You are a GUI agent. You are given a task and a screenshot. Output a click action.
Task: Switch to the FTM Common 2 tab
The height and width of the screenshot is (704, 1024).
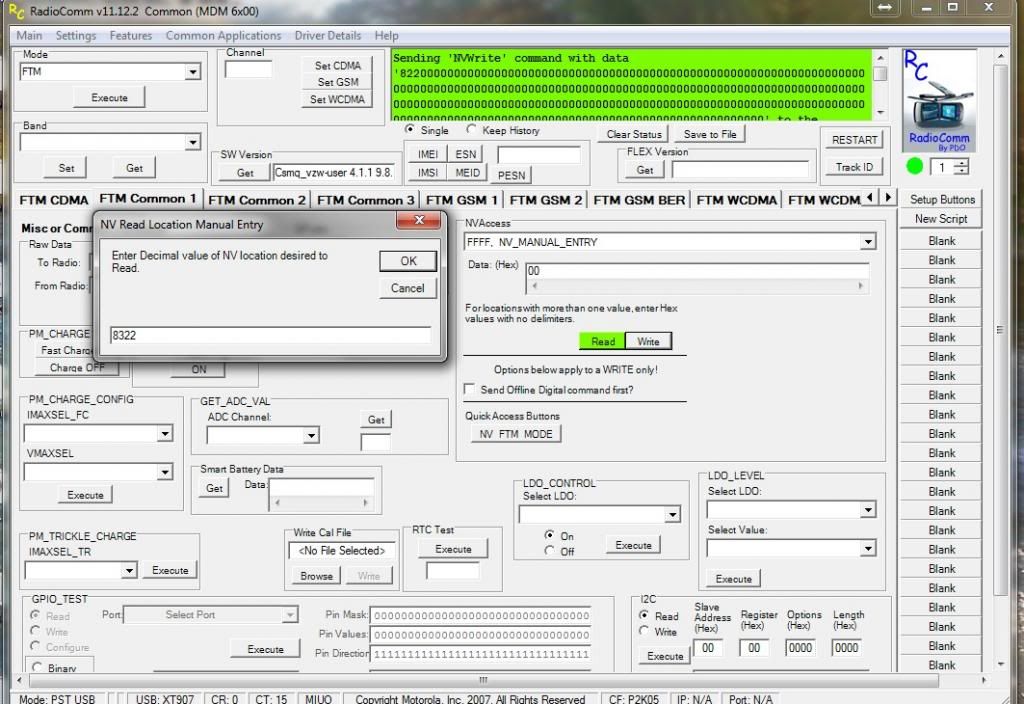pos(257,200)
